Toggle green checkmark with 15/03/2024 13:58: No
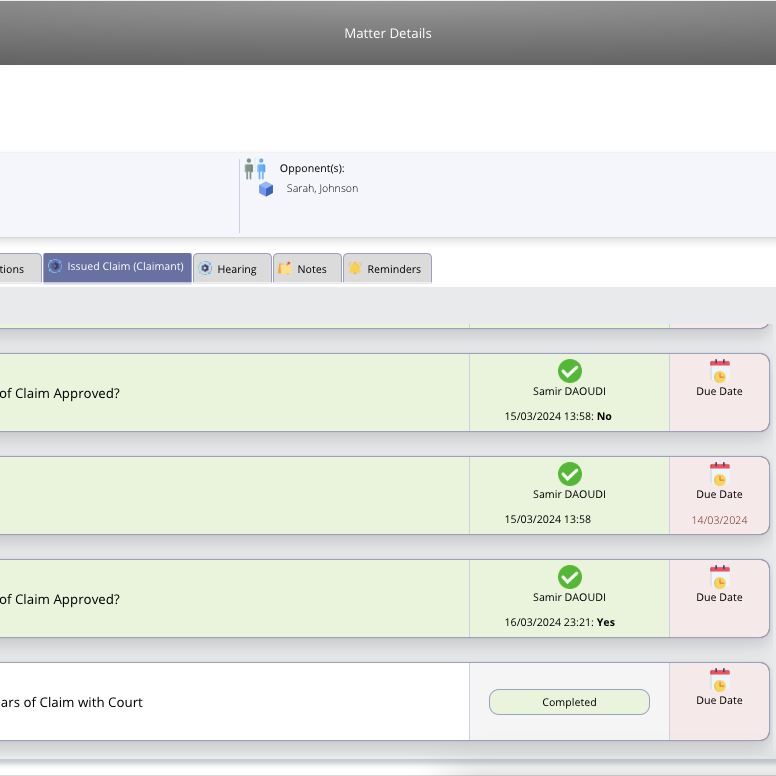This screenshot has height=776, width=776. point(570,371)
